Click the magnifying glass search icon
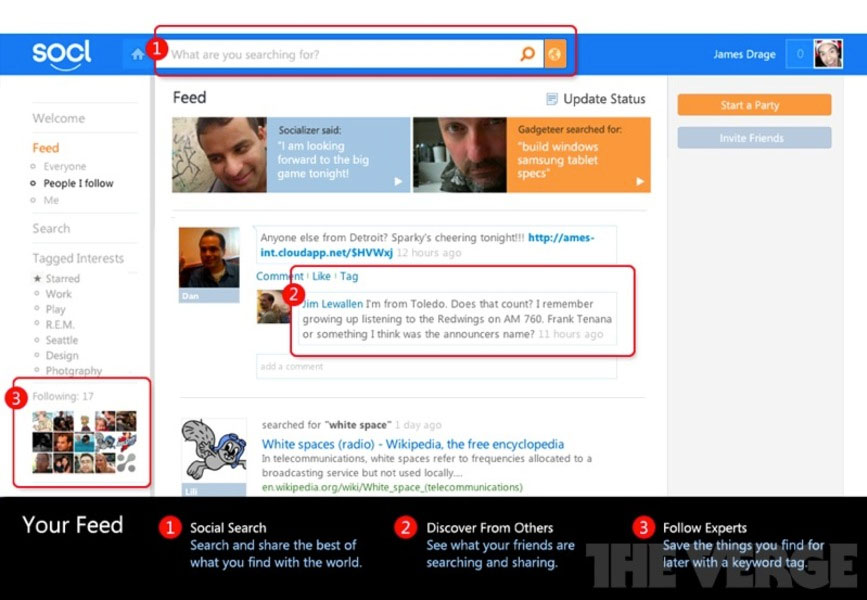Viewport: 867px width, 600px height. point(527,53)
